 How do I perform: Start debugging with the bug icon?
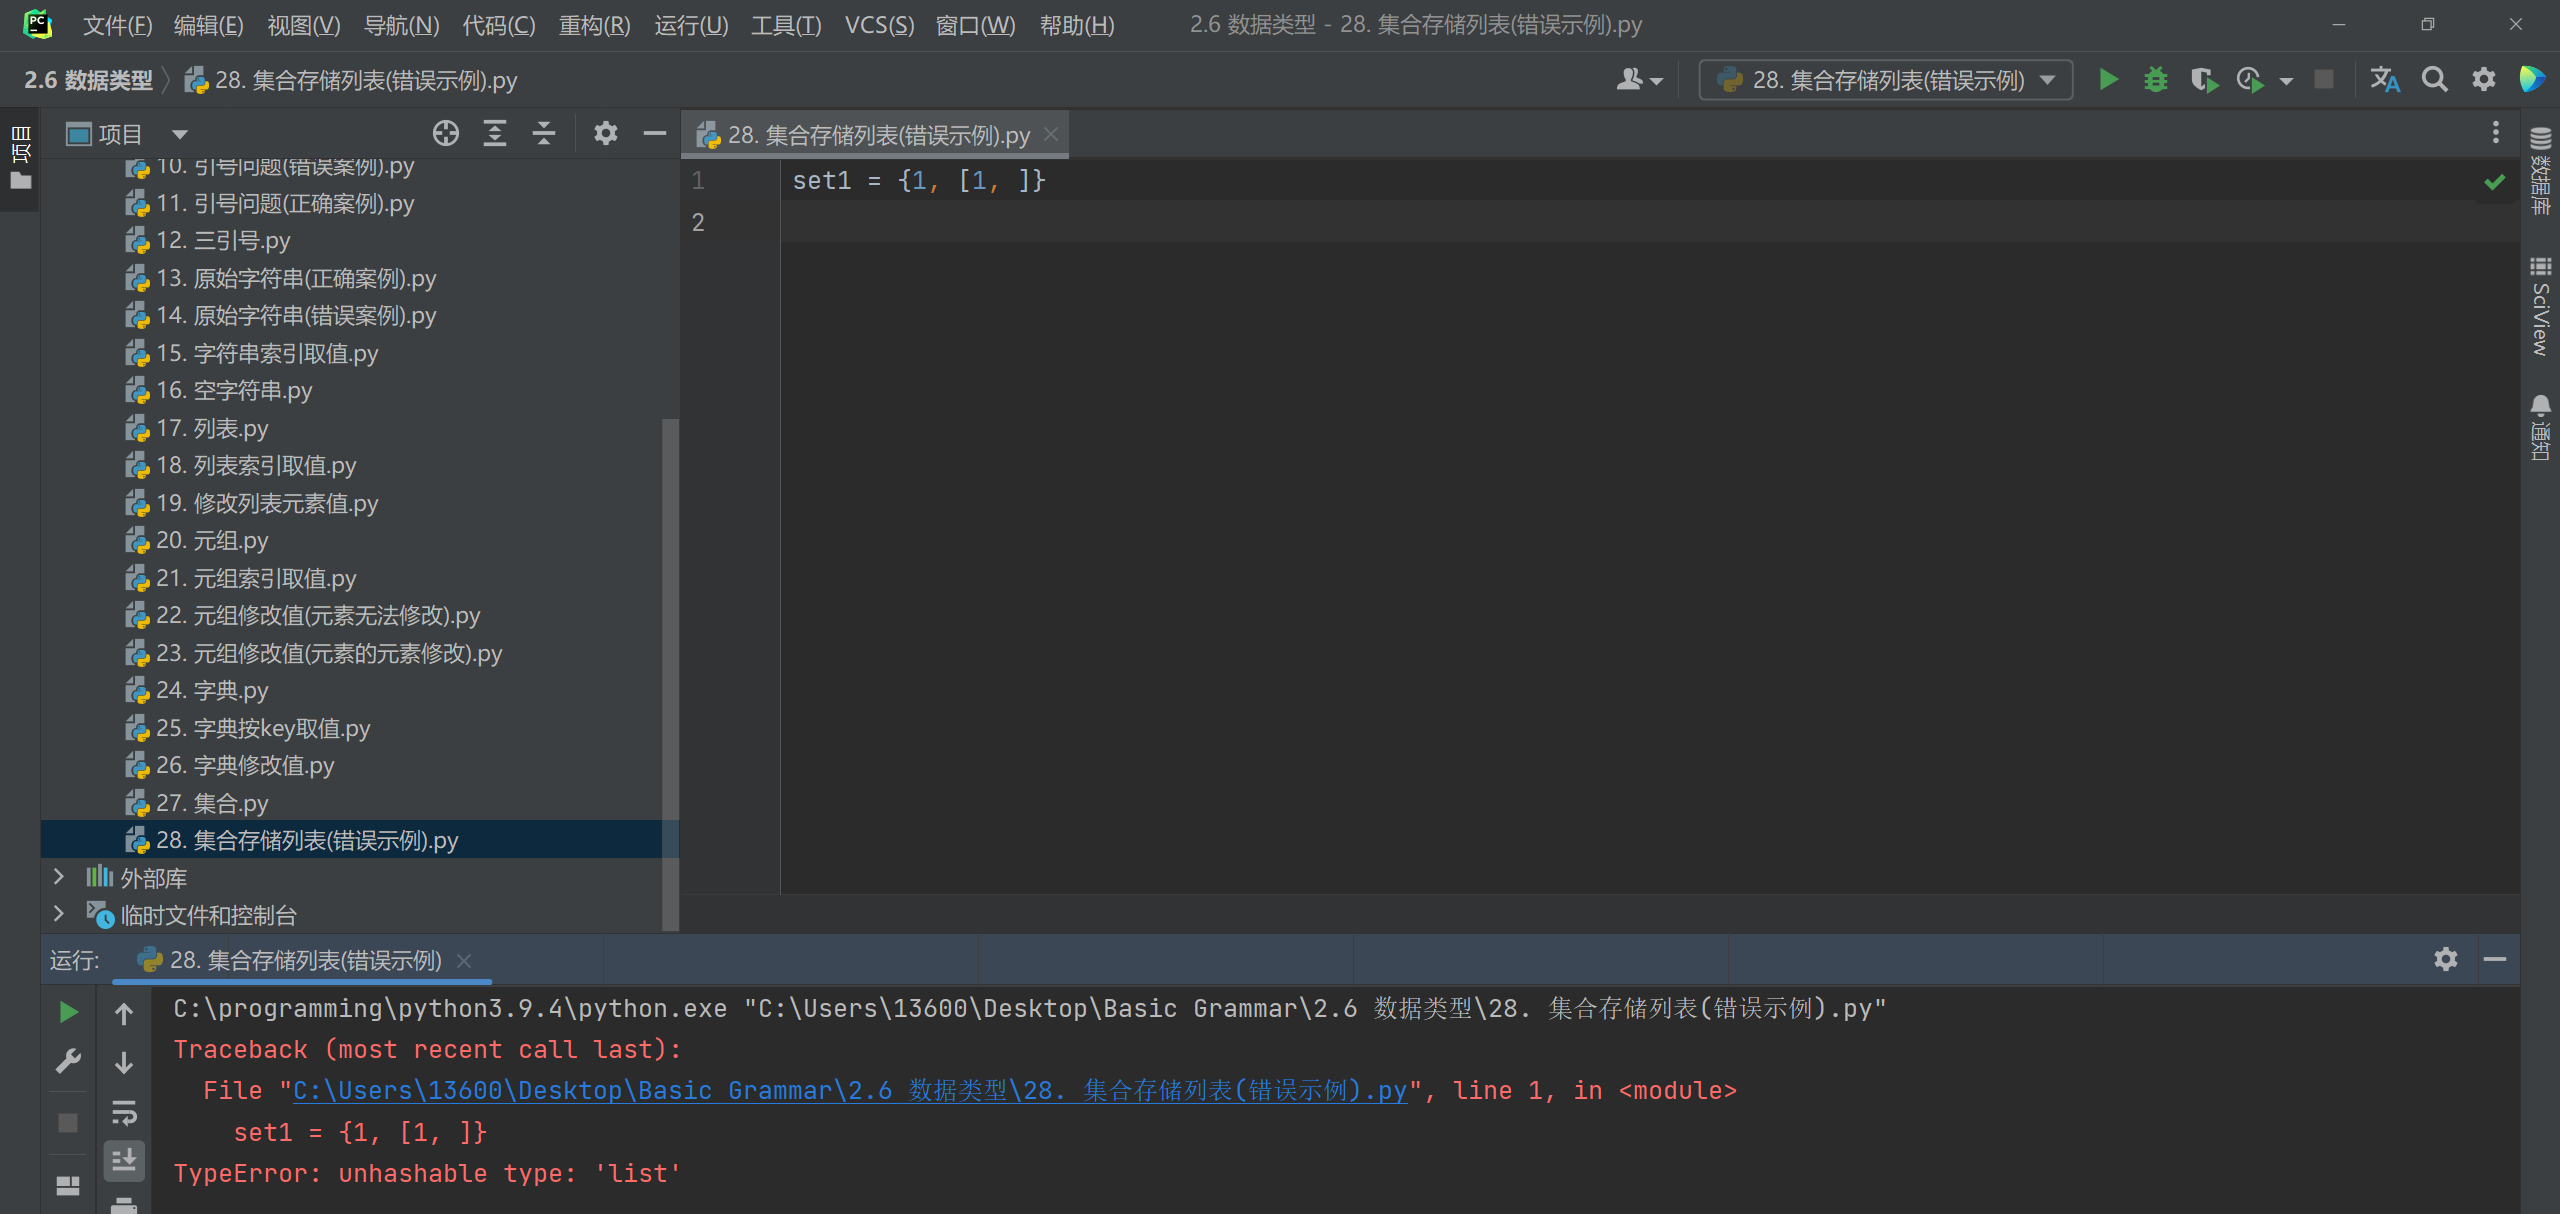pyautogui.click(x=2156, y=80)
